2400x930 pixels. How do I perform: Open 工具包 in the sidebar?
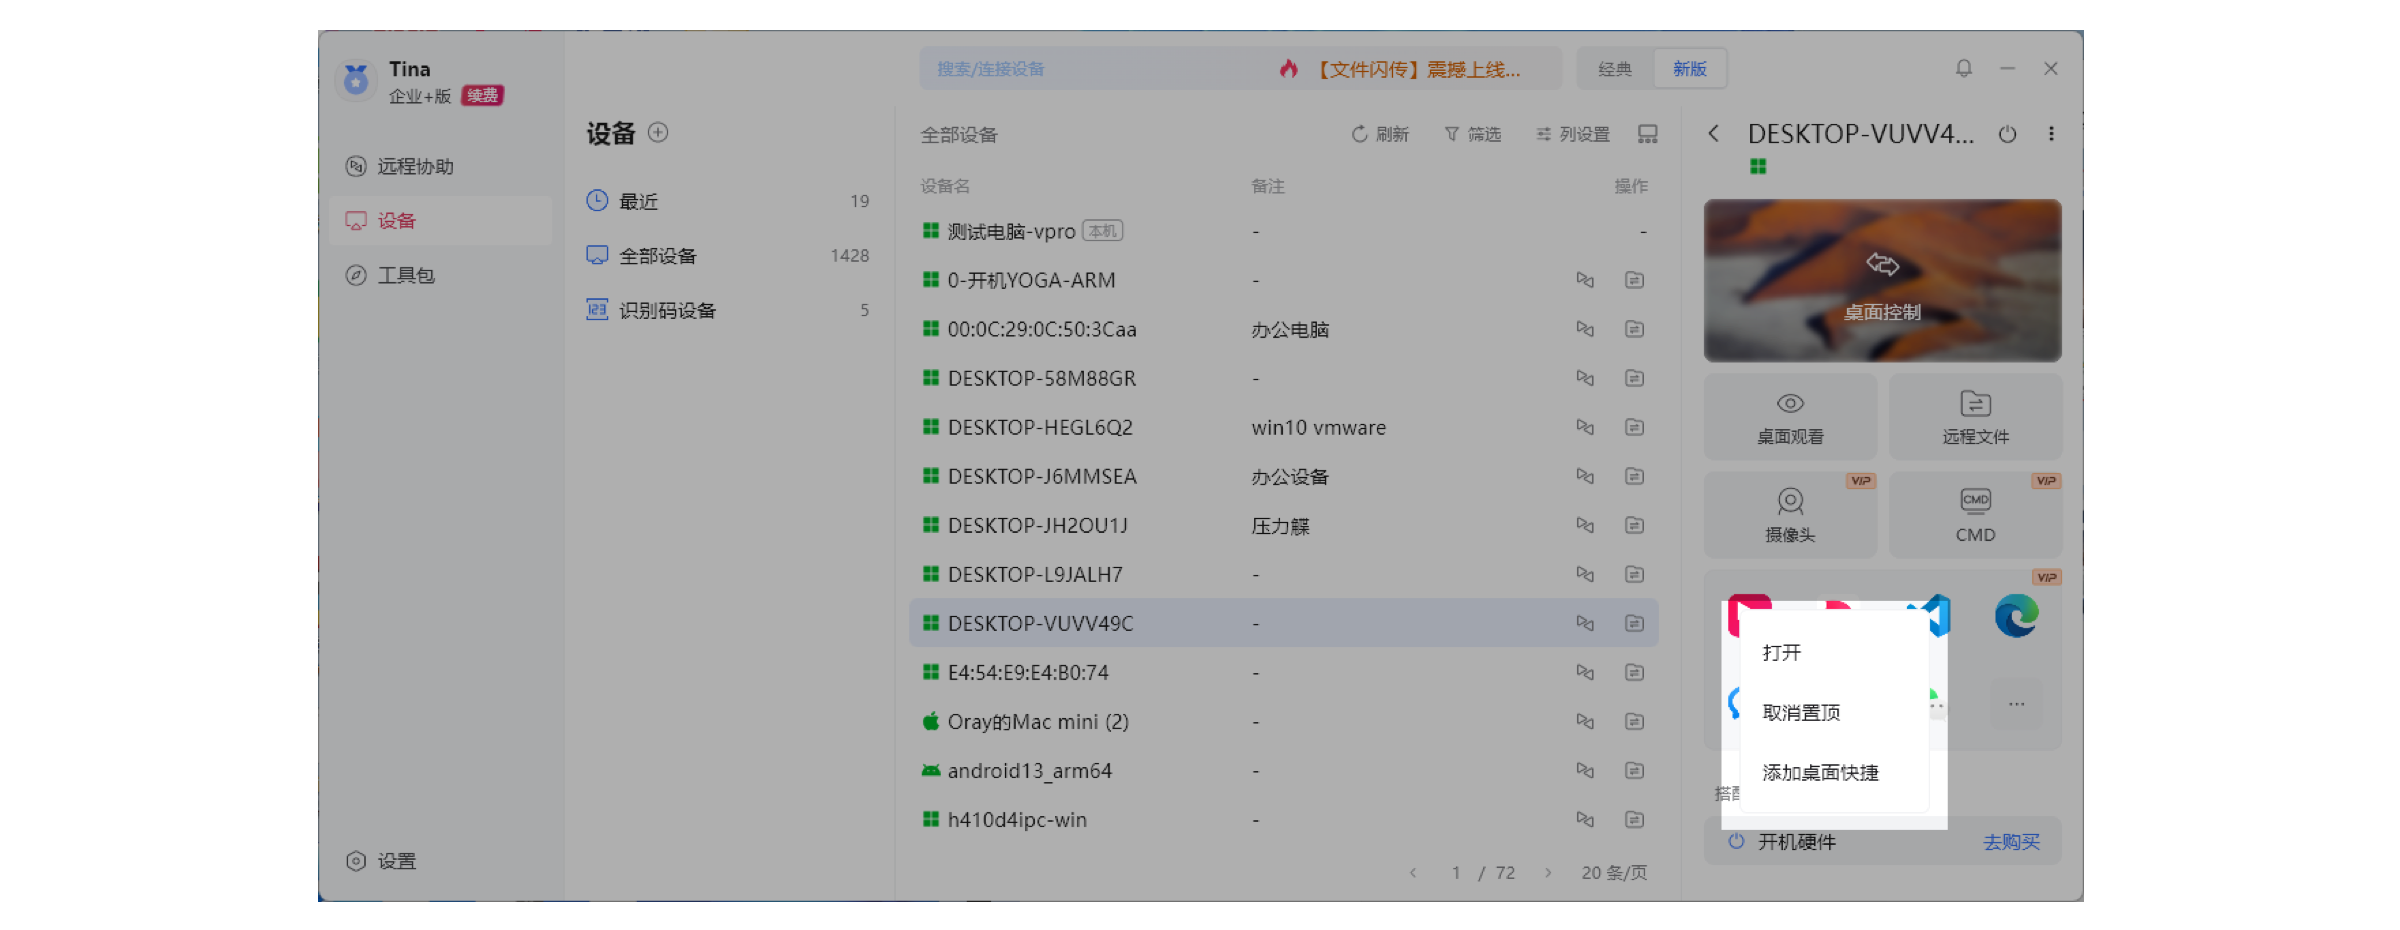[x=440, y=275]
